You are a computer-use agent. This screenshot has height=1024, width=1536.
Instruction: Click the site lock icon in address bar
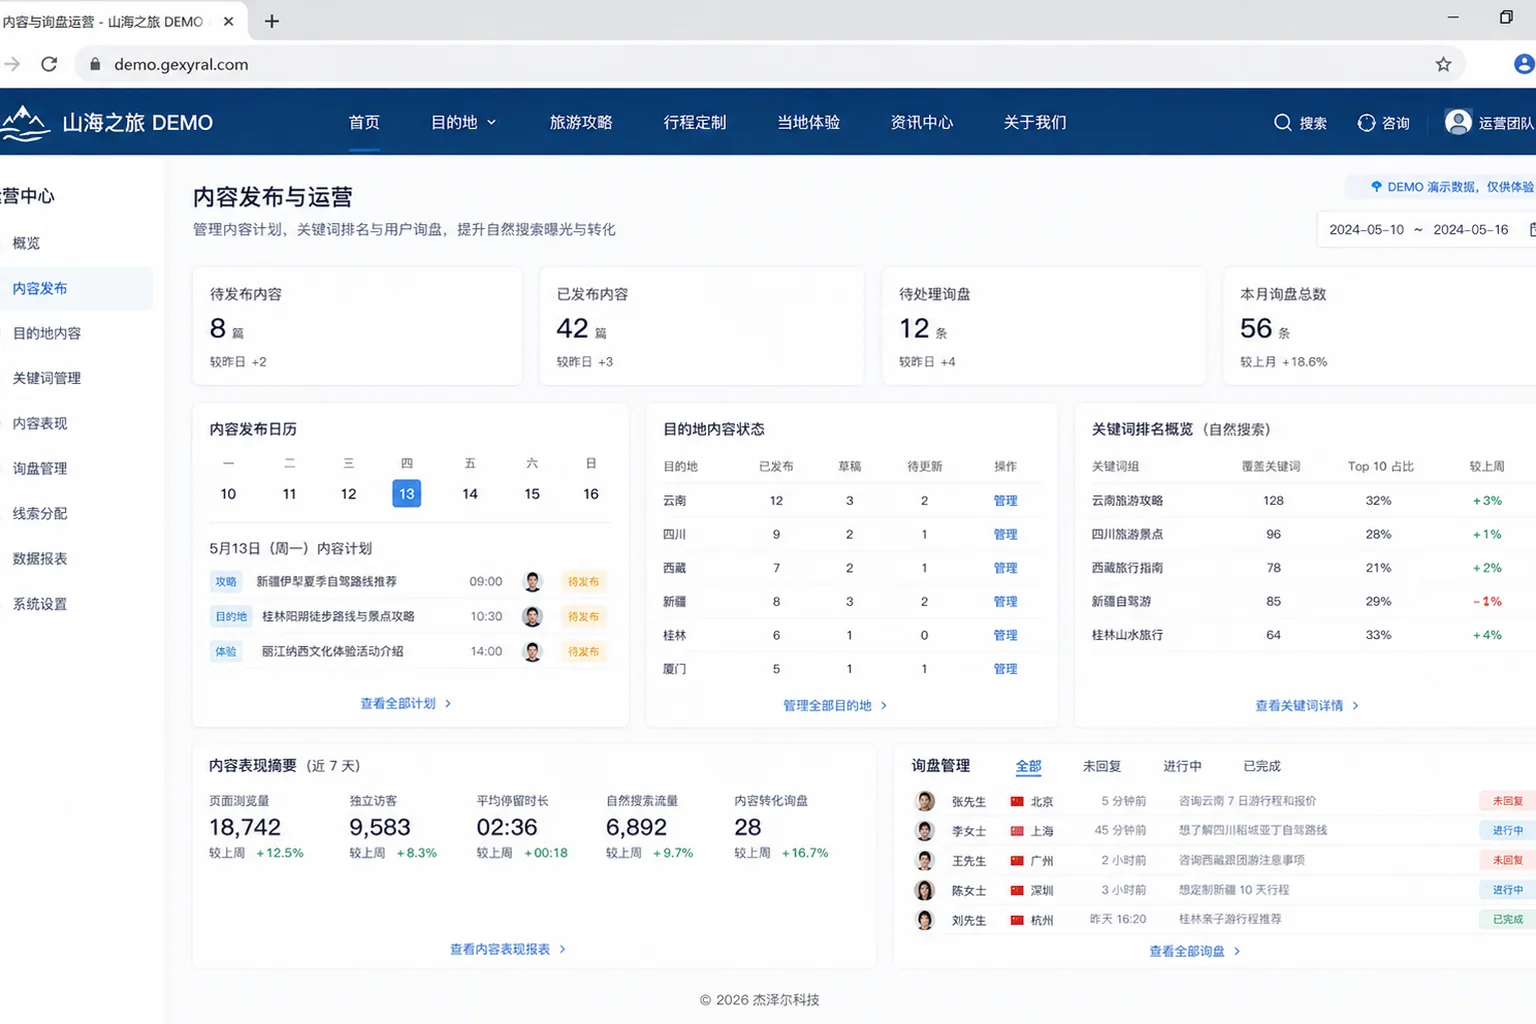95,64
